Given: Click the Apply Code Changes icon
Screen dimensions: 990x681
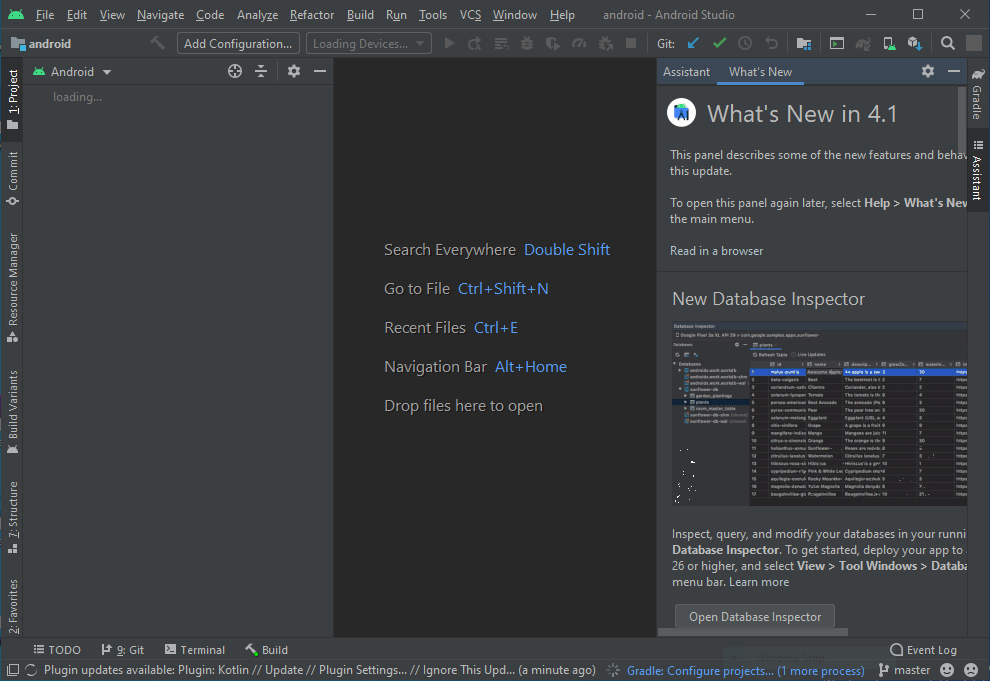Looking at the screenshot, I should (x=501, y=44).
